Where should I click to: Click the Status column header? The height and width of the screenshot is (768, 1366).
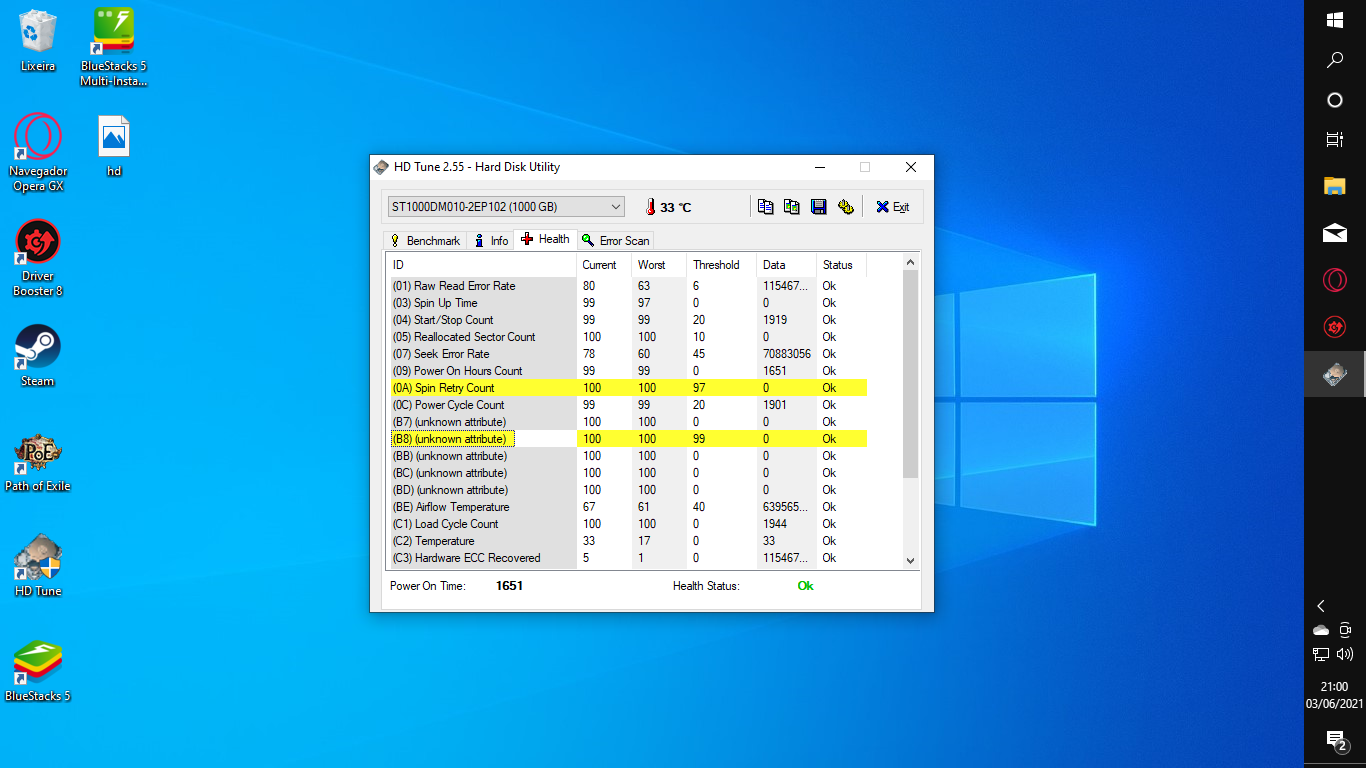[x=841, y=265]
